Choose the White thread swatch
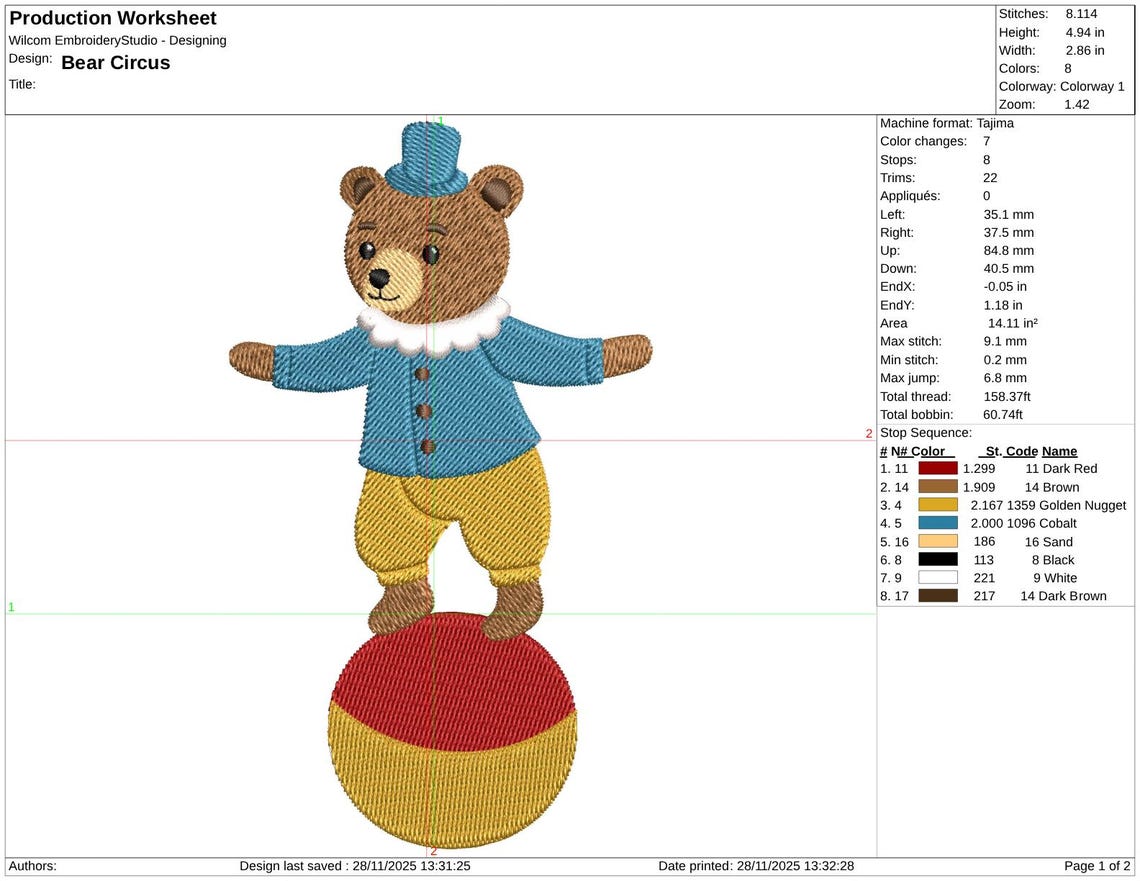This screenshot has height=881, width=1140. point(938,578)
